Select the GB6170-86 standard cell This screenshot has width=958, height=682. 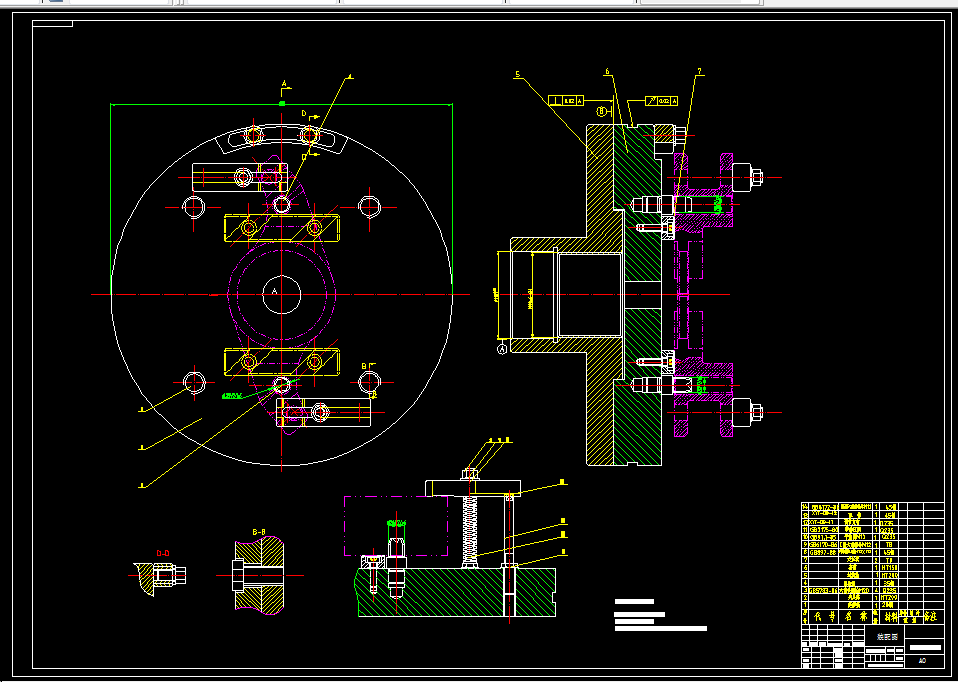click(x=822, y=544)
